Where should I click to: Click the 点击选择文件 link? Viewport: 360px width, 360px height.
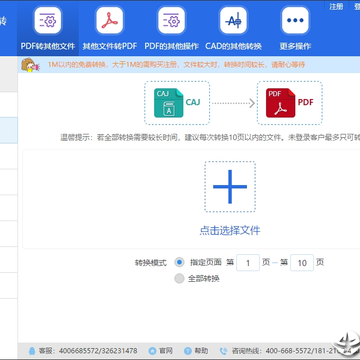coord(230,231)
